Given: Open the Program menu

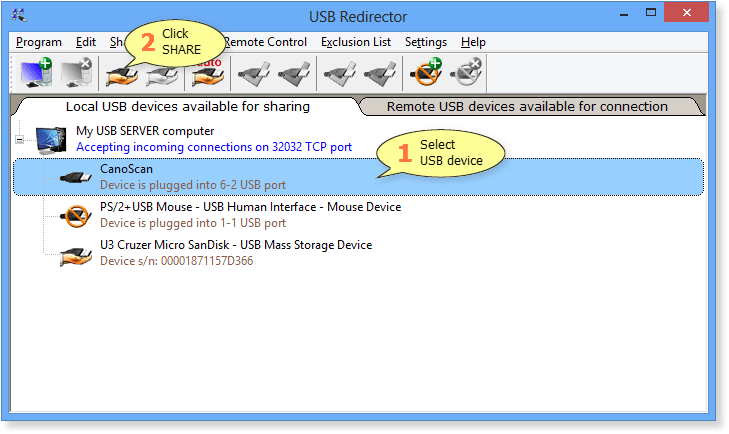Looking at the screenshot, I should pyautogui.click(x=39, y=42).
